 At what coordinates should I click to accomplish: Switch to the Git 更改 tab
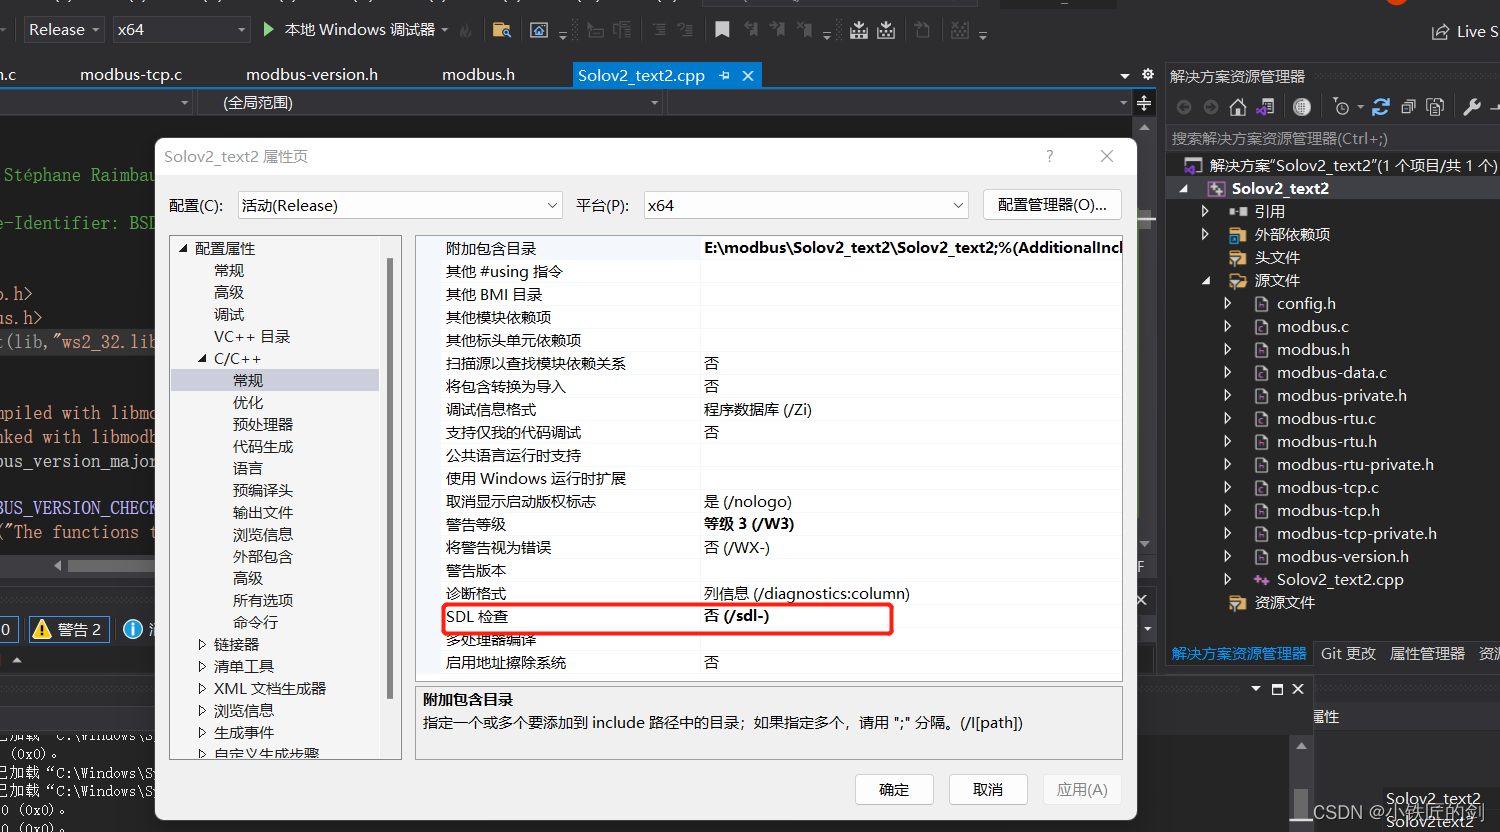[1347, 653]
